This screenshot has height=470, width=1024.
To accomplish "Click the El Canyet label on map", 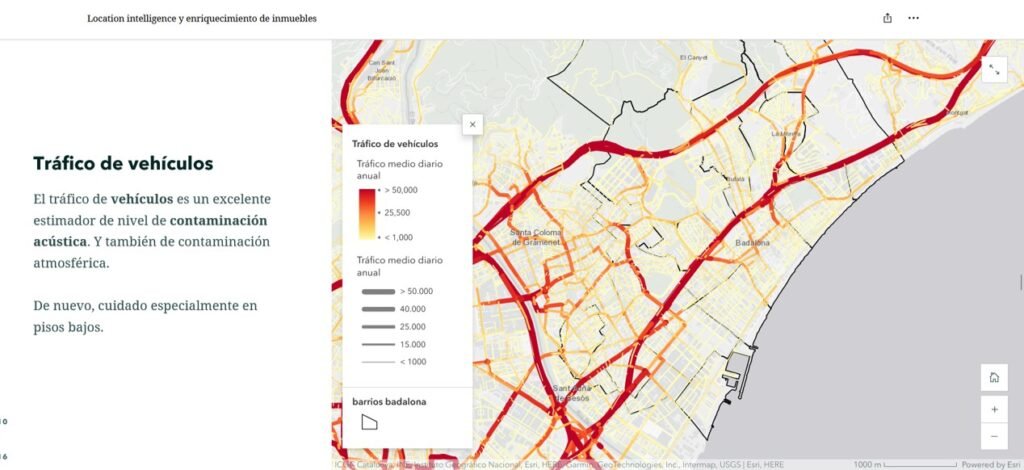I will pyautogui.click(x=694, y=57).
